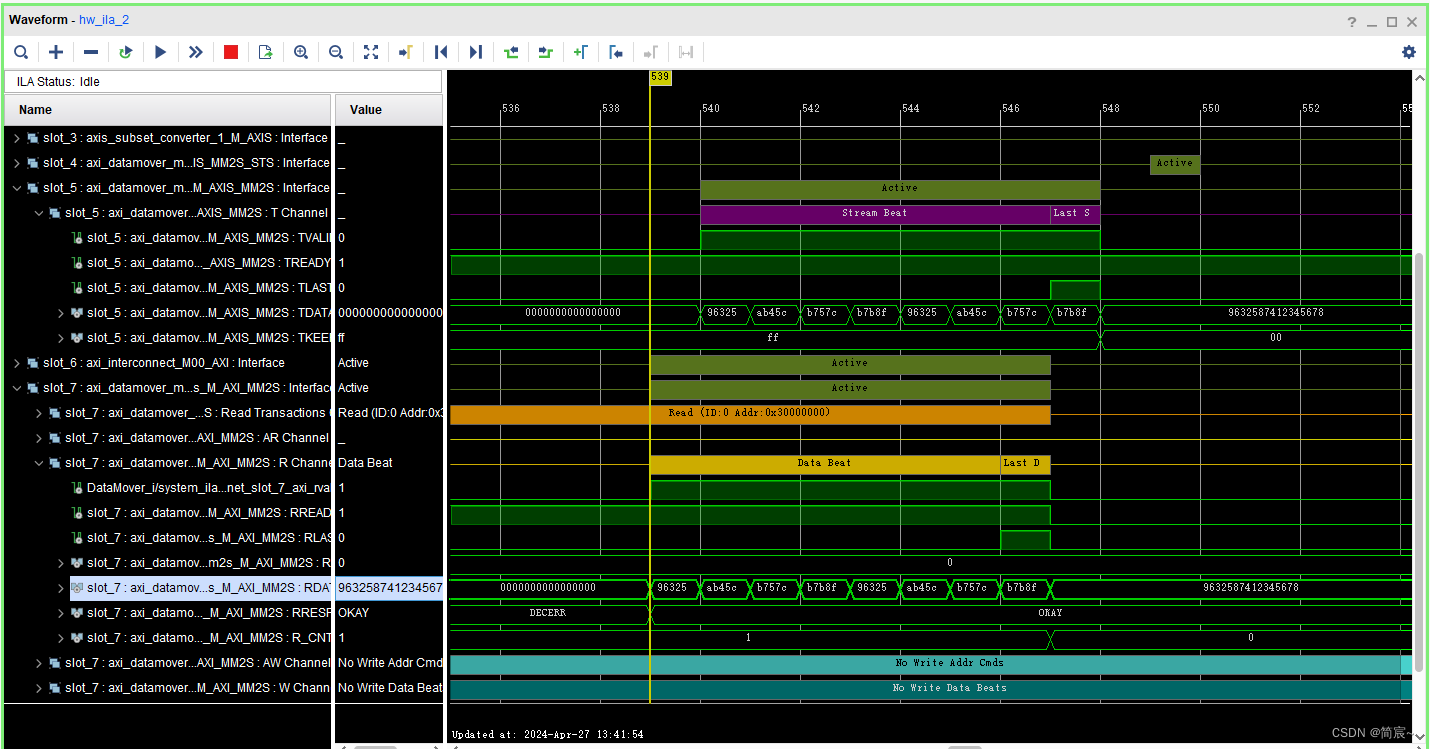Click the yellow Data Beat block

[825, 463]
